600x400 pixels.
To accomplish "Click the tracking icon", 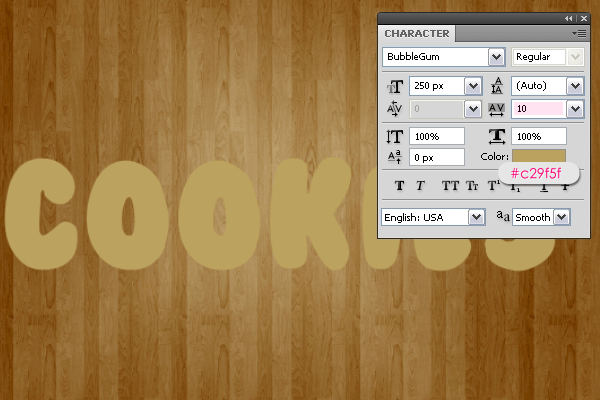I will point(497,109).
